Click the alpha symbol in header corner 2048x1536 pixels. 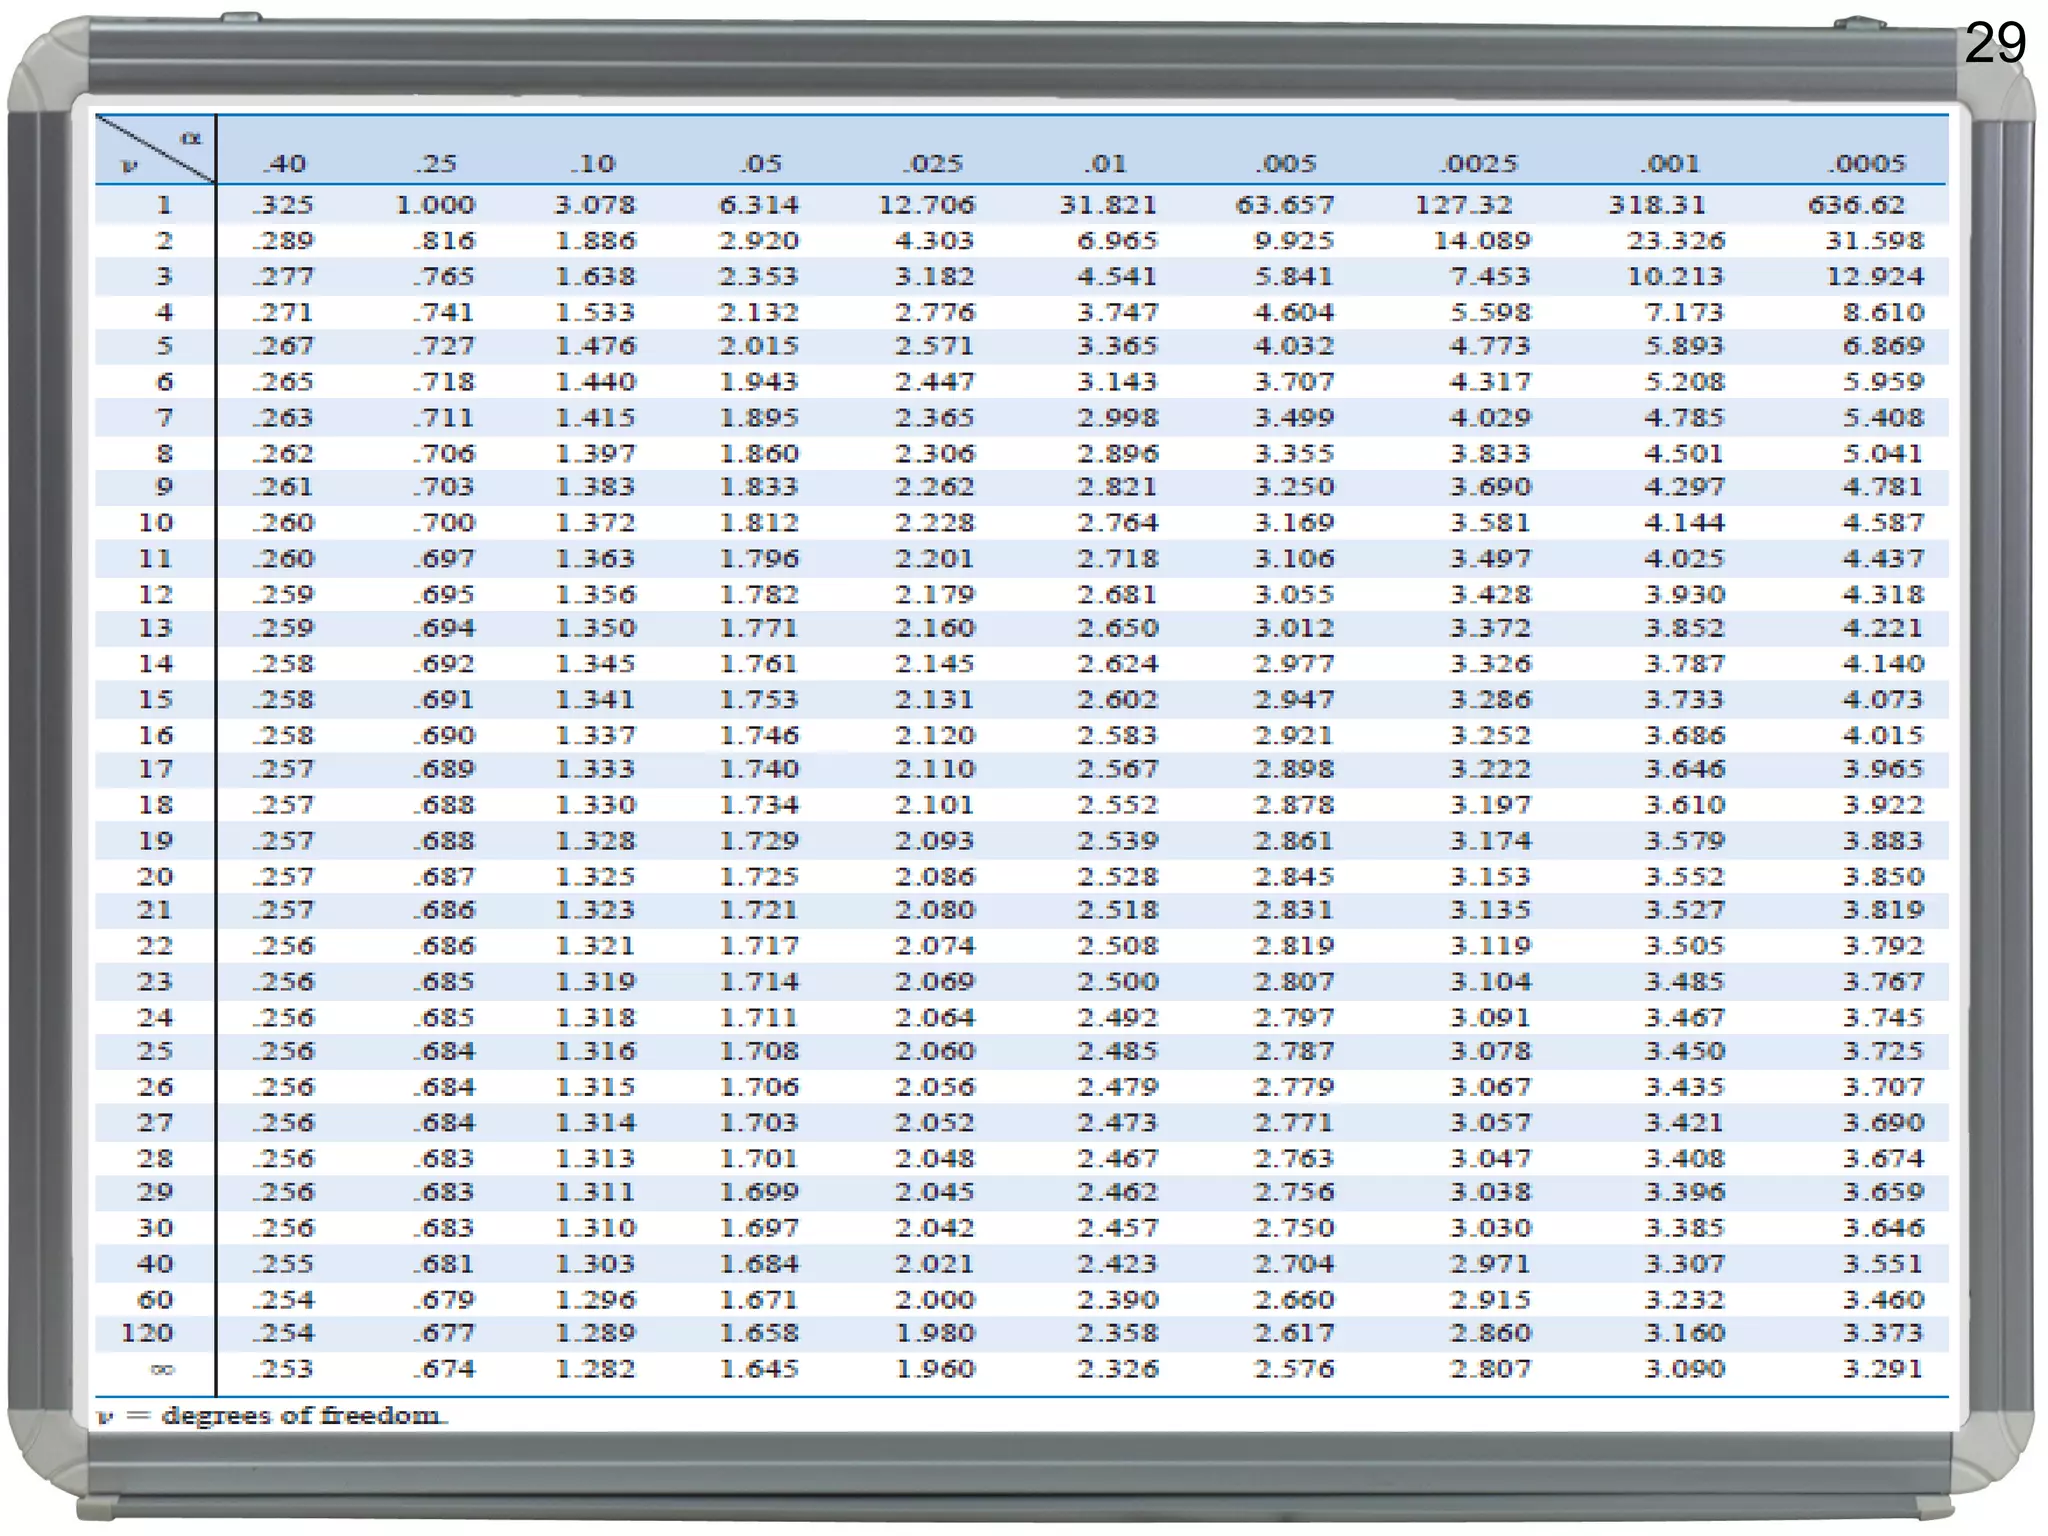pos(191,137)
